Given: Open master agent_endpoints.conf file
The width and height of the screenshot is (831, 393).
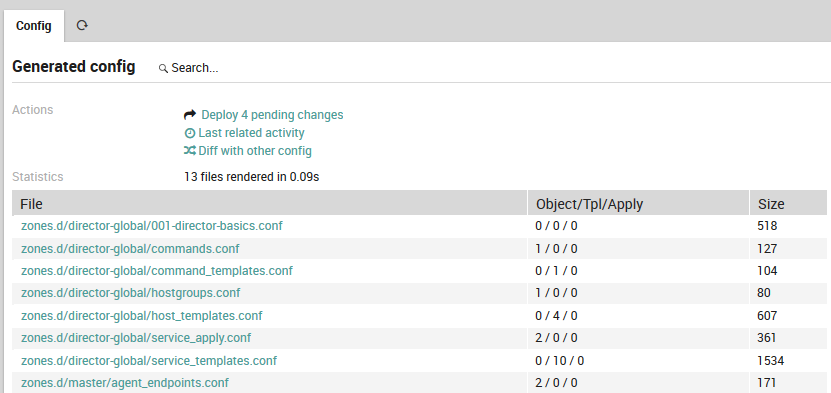Looking at the screenshot, I should [125, 382].
